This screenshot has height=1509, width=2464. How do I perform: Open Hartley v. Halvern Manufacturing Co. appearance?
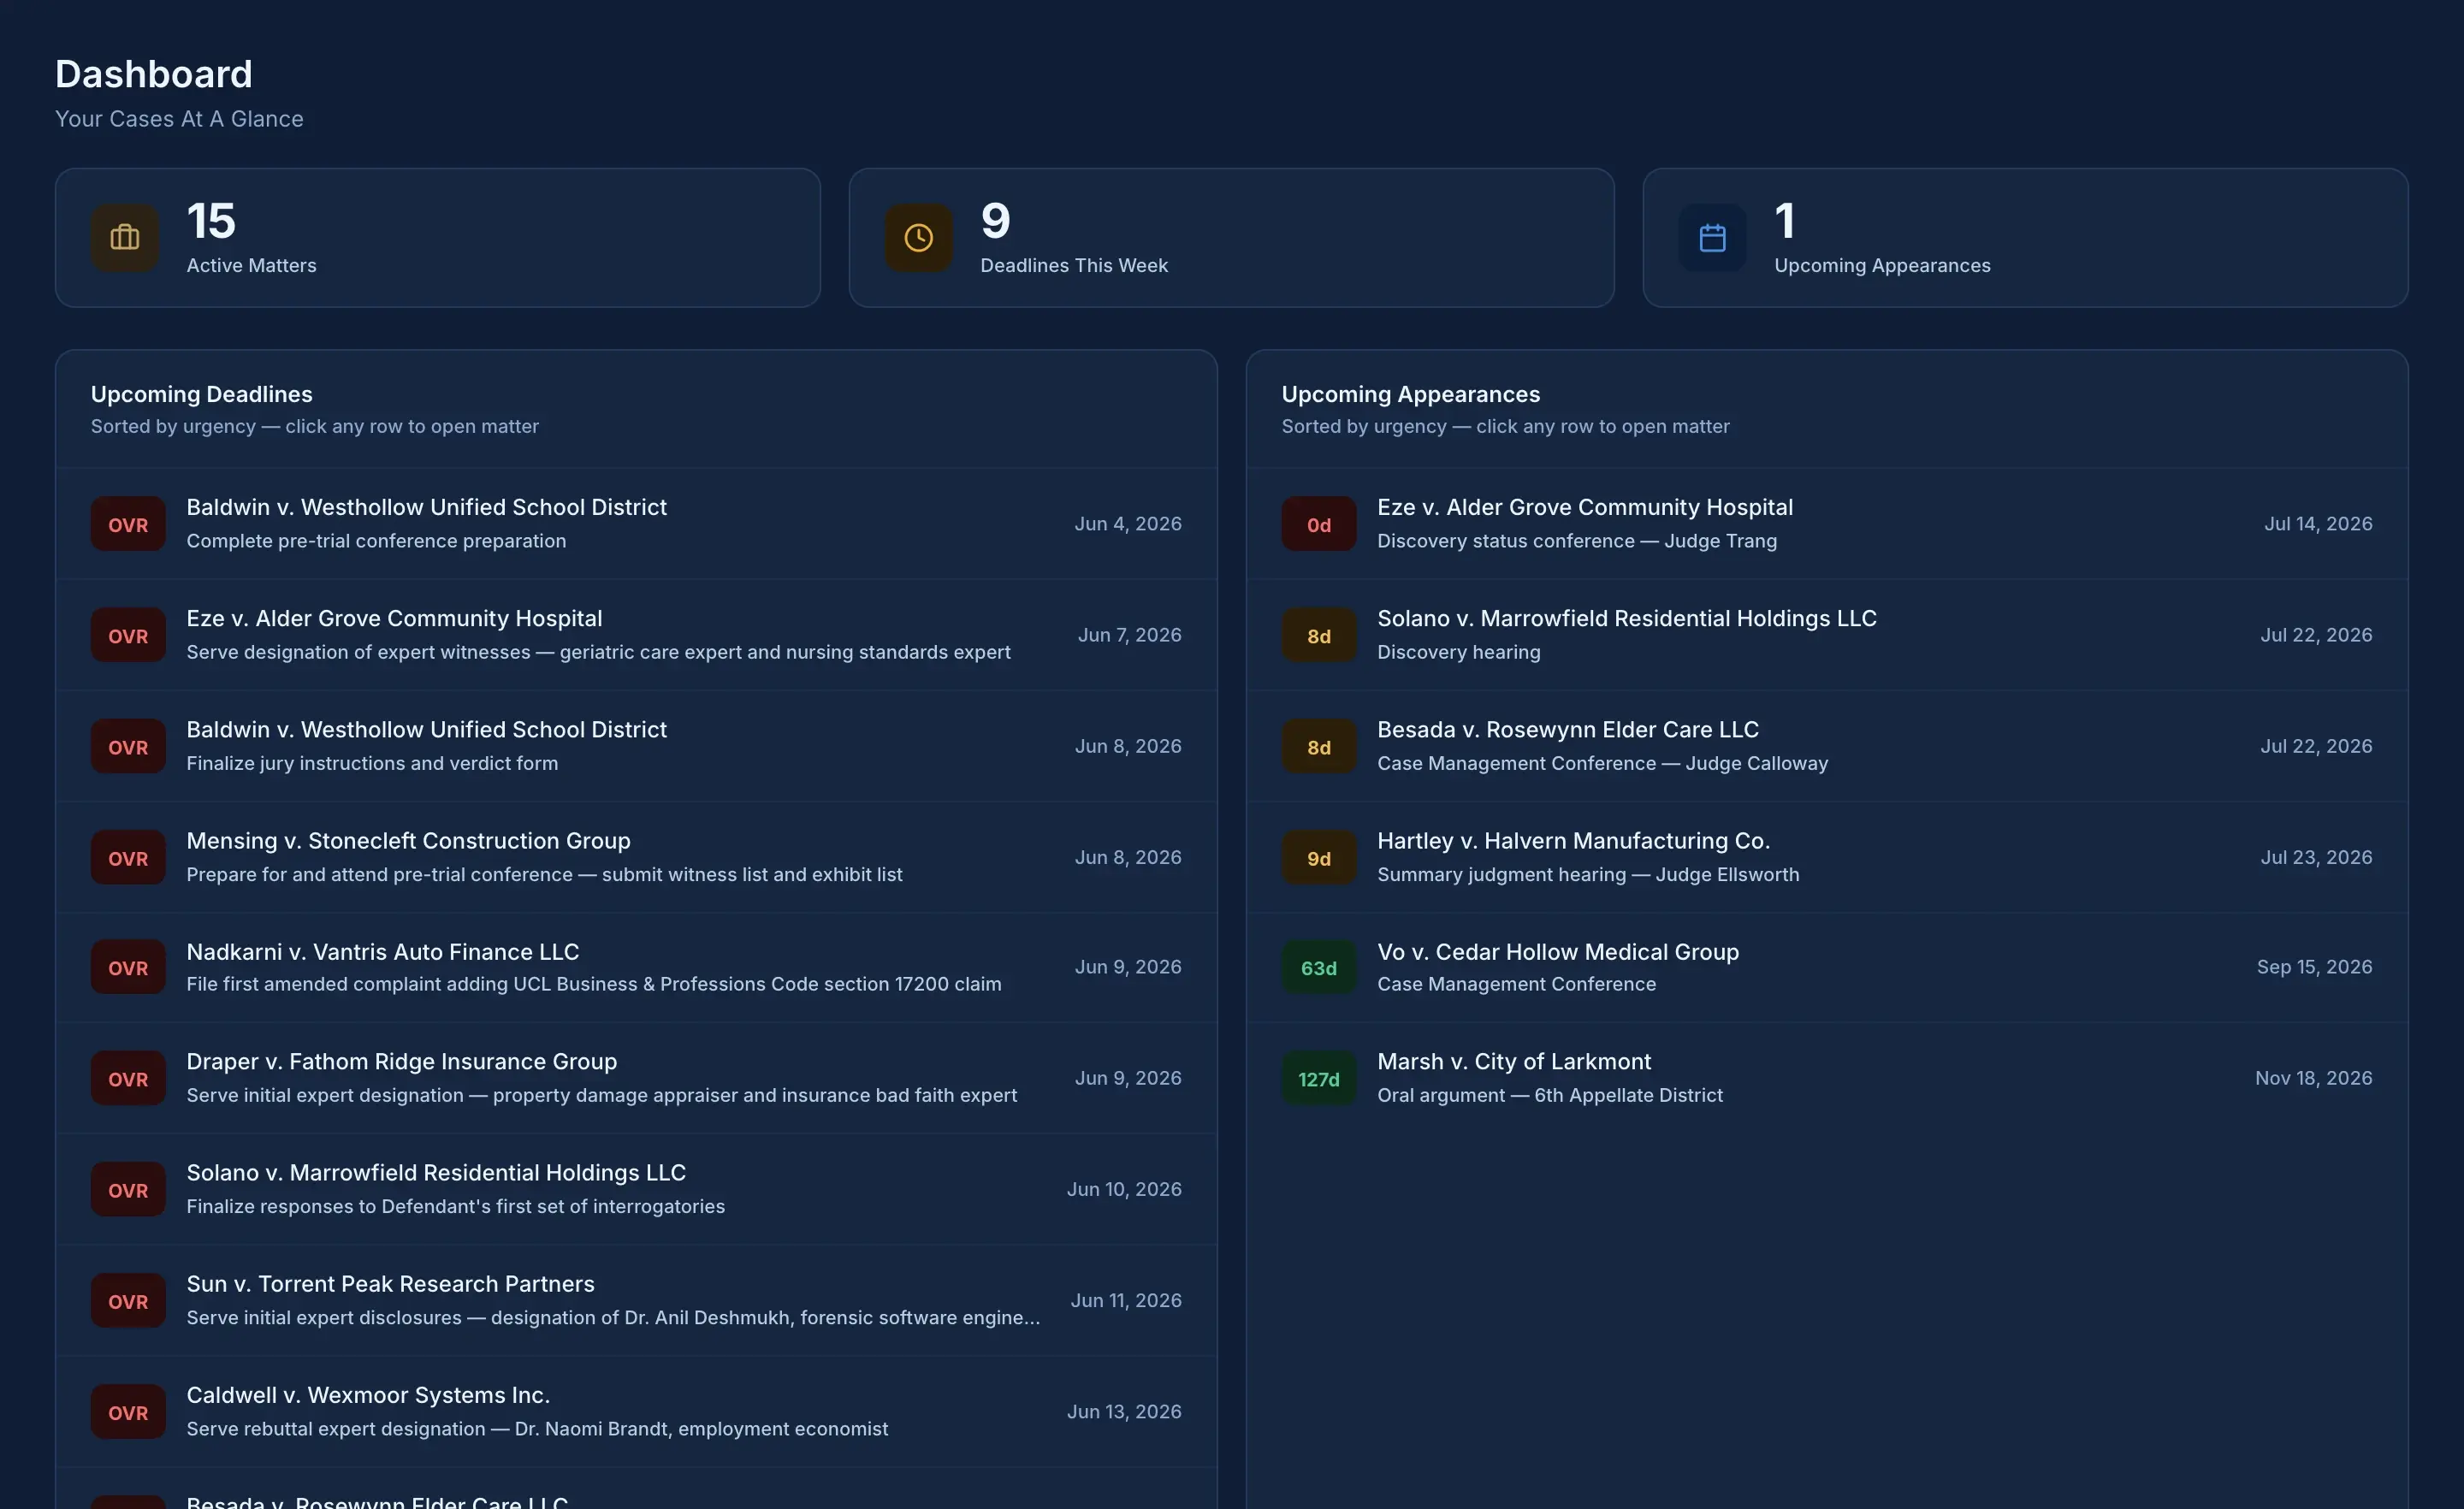pyautogui.click(x=1827, y=857)
